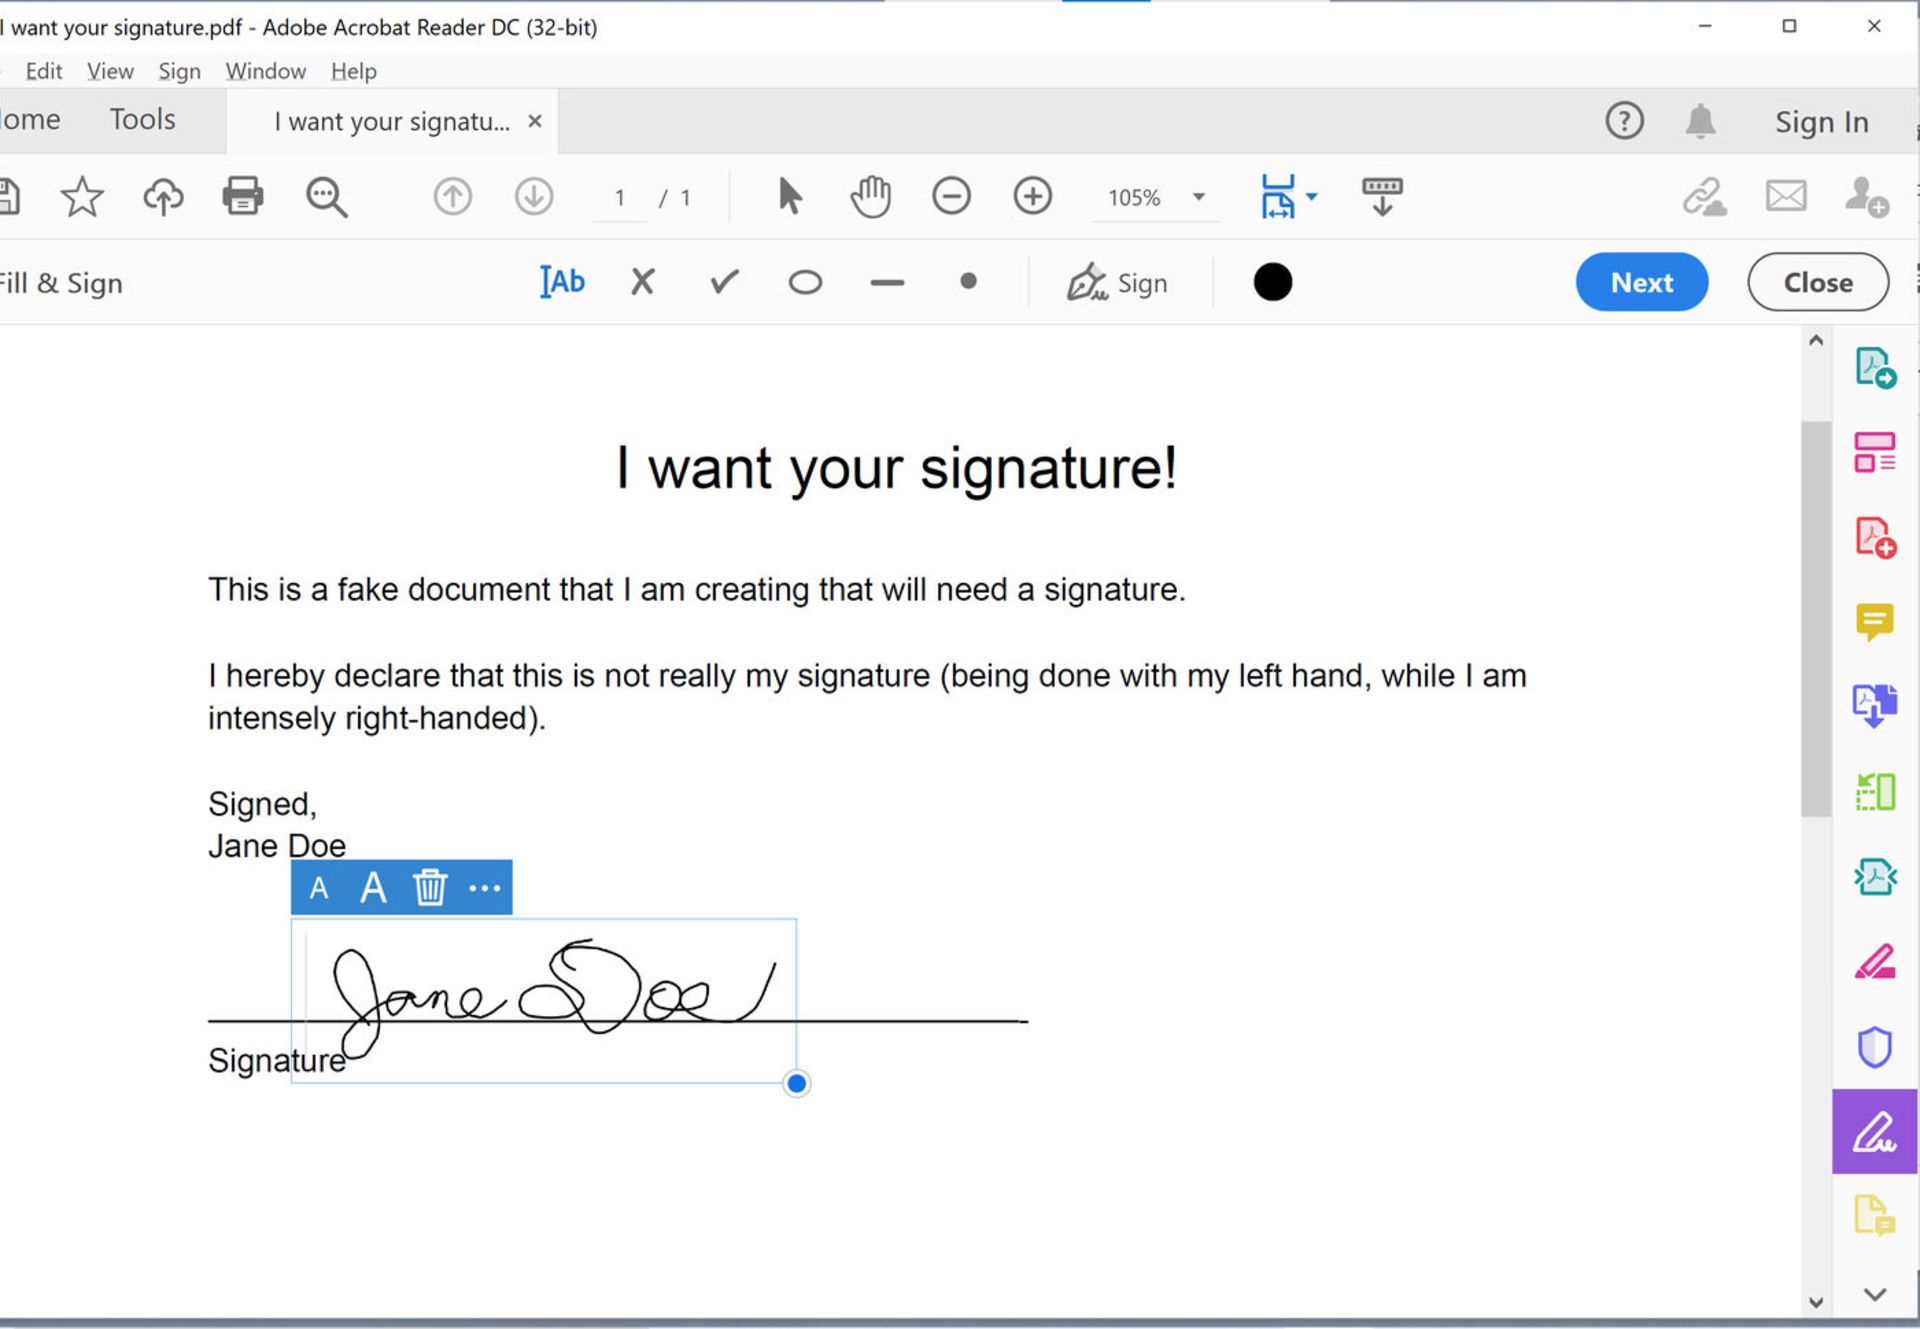Go to previous page arrow
Screen dimensions: 1920x1329
coord(453,196)
